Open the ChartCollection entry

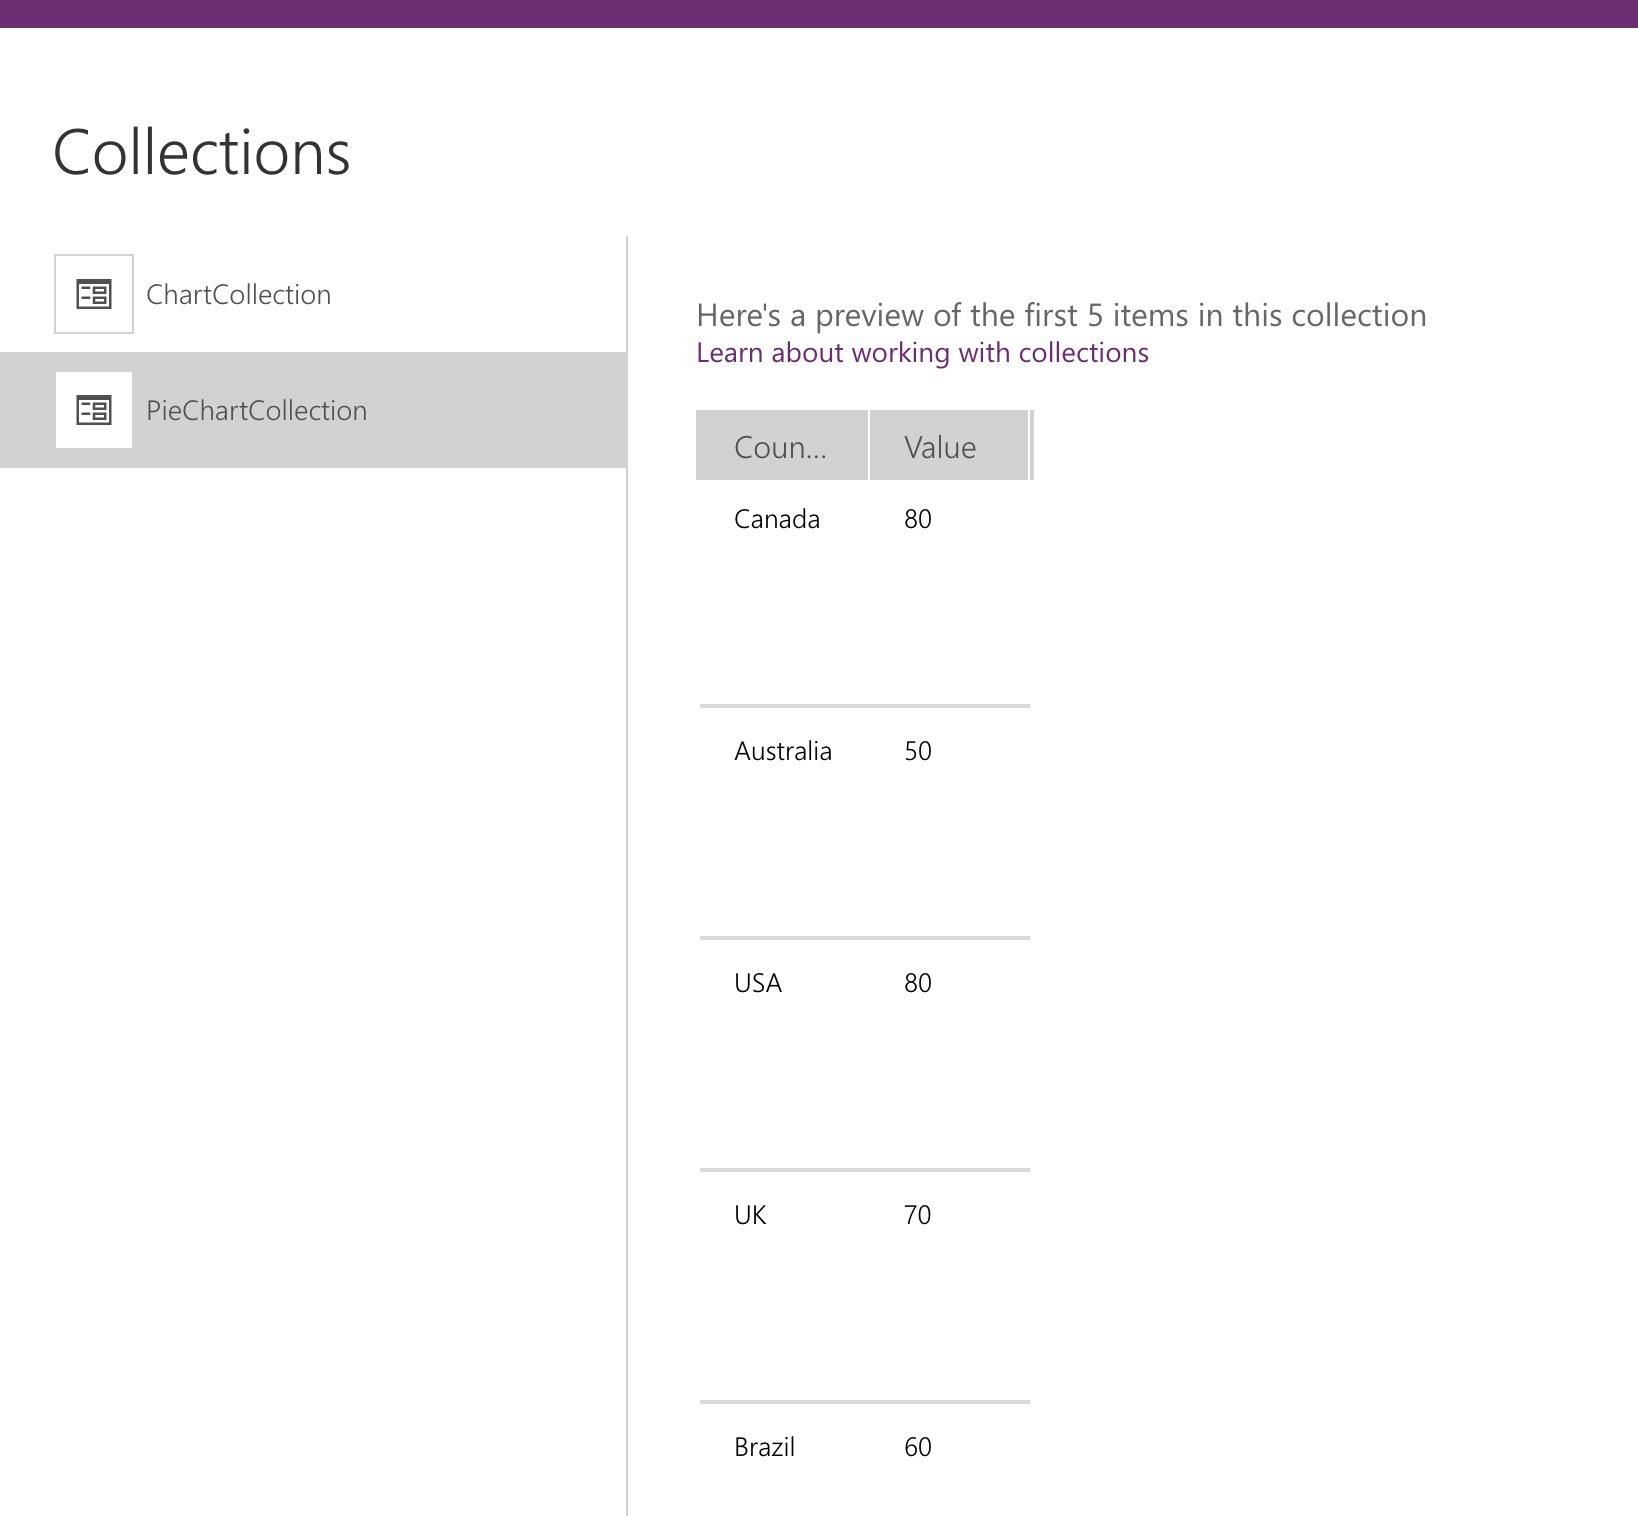239,293
